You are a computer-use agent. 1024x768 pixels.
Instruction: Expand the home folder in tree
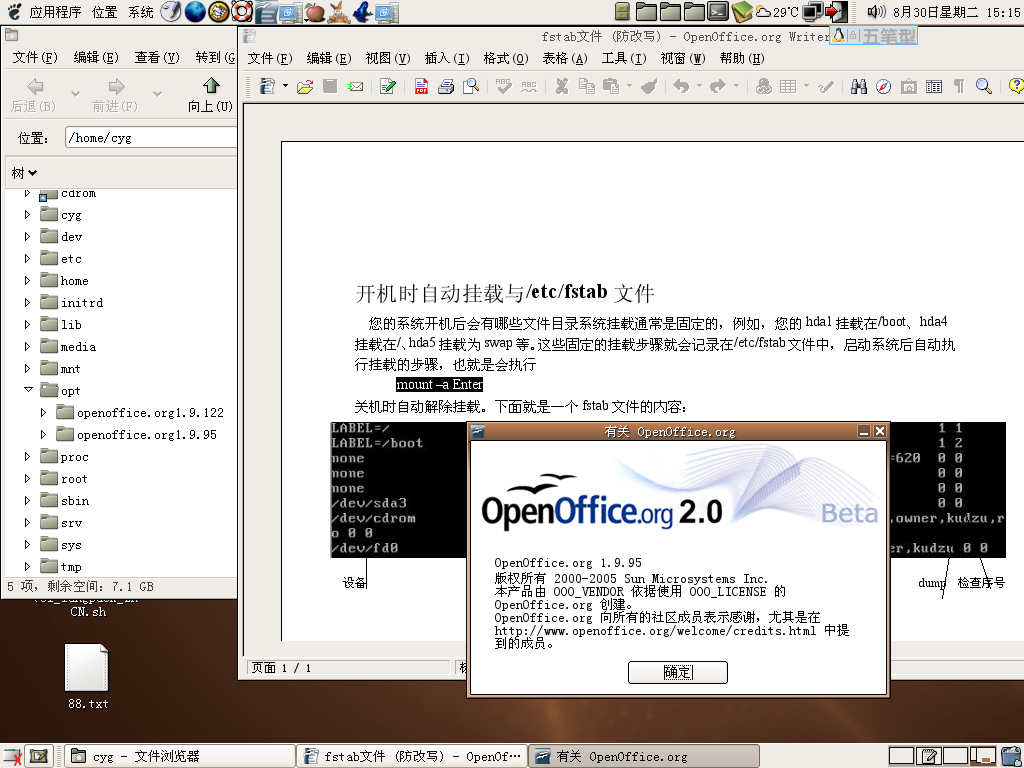pos(27,281)
